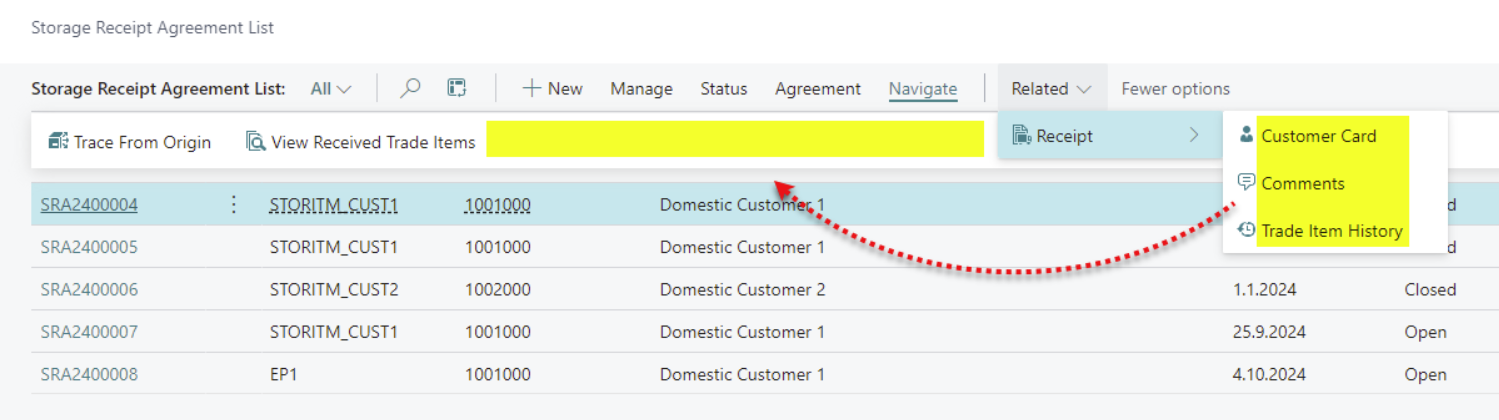This screenshot has width=1499, height=420.
Task: Select the Navigate tab
Action: coord(922,88)
